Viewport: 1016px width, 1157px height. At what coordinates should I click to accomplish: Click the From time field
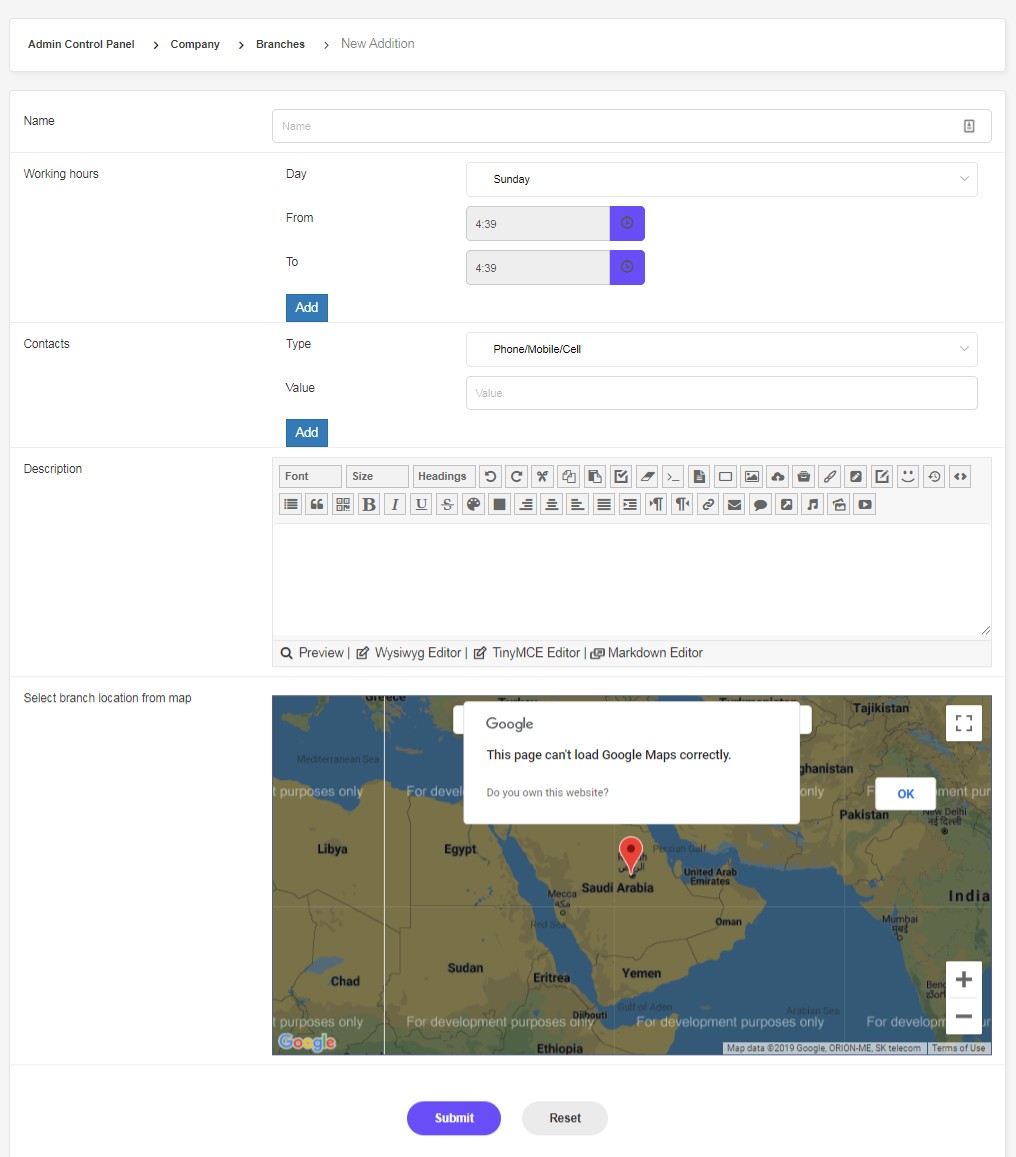538,224
